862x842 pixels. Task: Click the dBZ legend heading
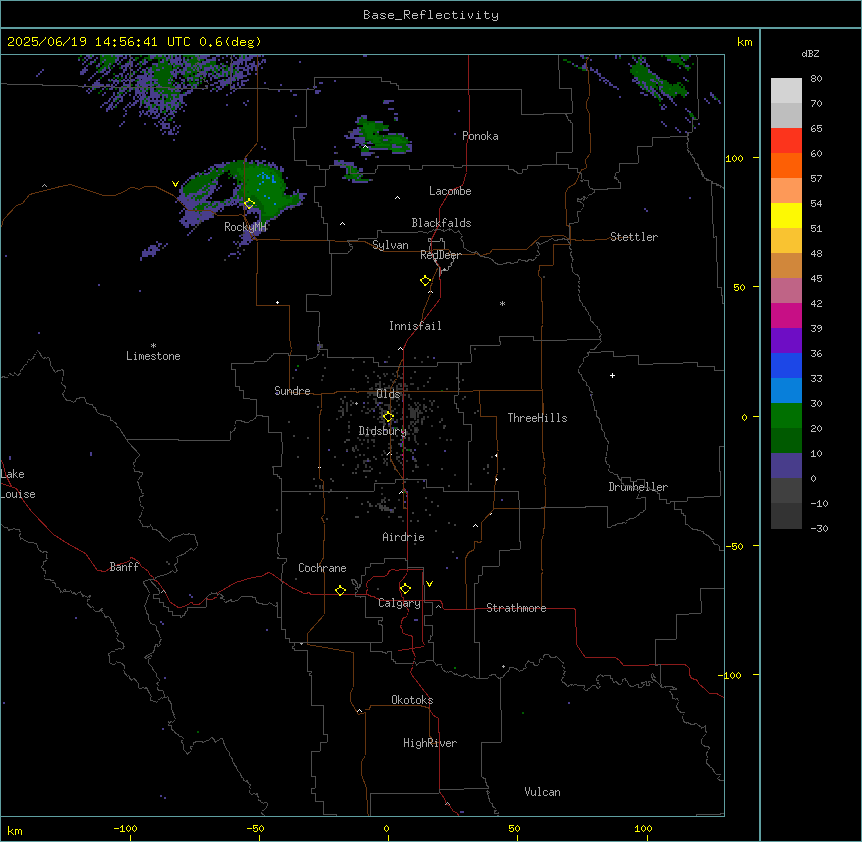810,53
